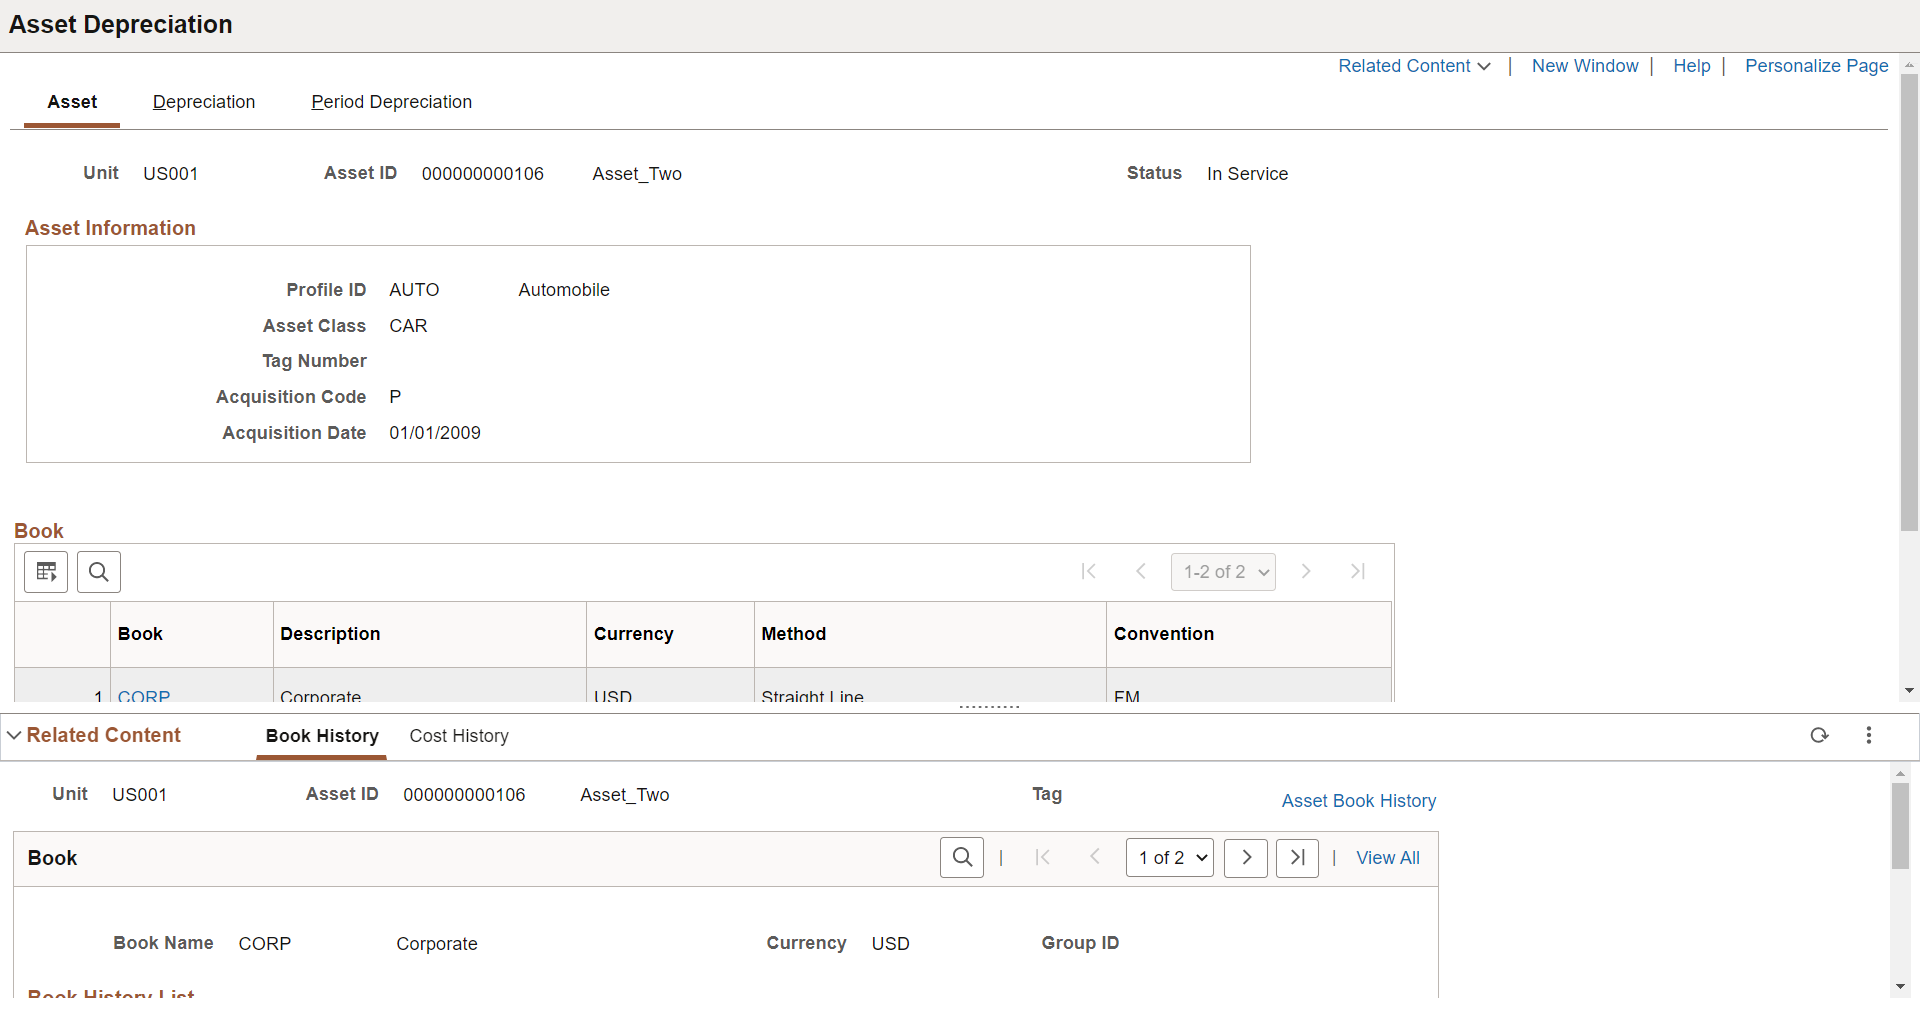Screen dimensions: 1920x1016
Task: Open the grid personalize icon in Book grid
Action: point(46,572)
